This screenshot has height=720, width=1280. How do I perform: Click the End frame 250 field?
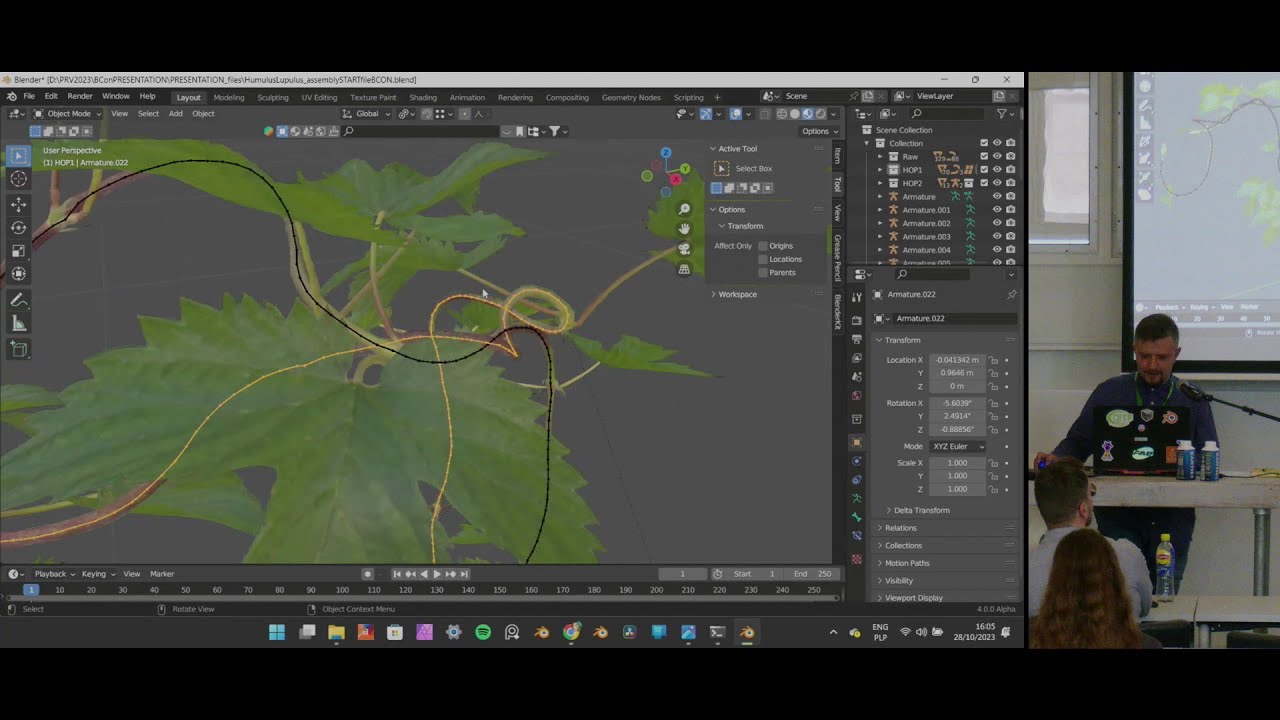[x=813, y=574]
